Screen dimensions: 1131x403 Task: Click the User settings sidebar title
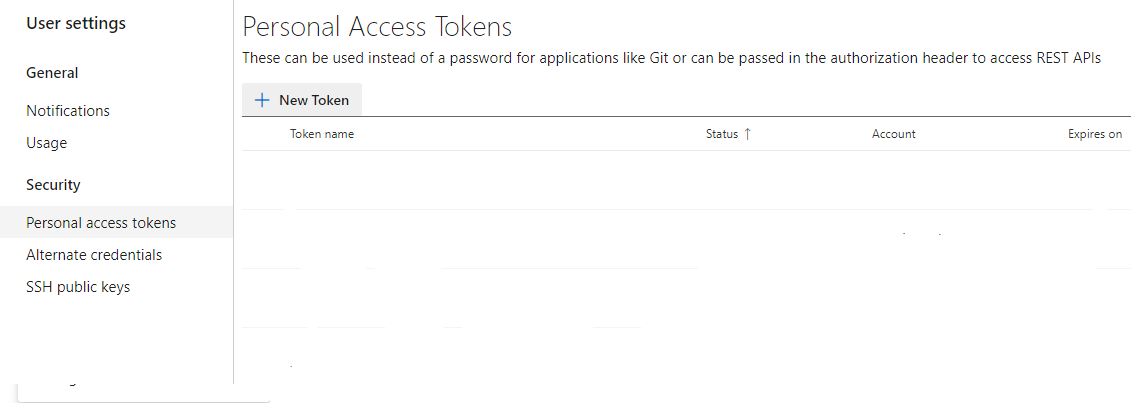coord(76,23)
